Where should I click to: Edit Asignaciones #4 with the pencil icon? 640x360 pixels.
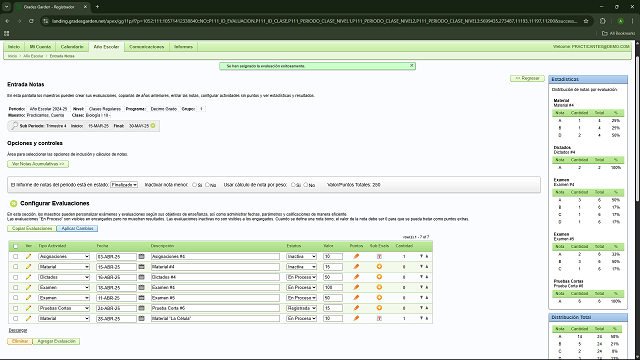pos(28,256)
